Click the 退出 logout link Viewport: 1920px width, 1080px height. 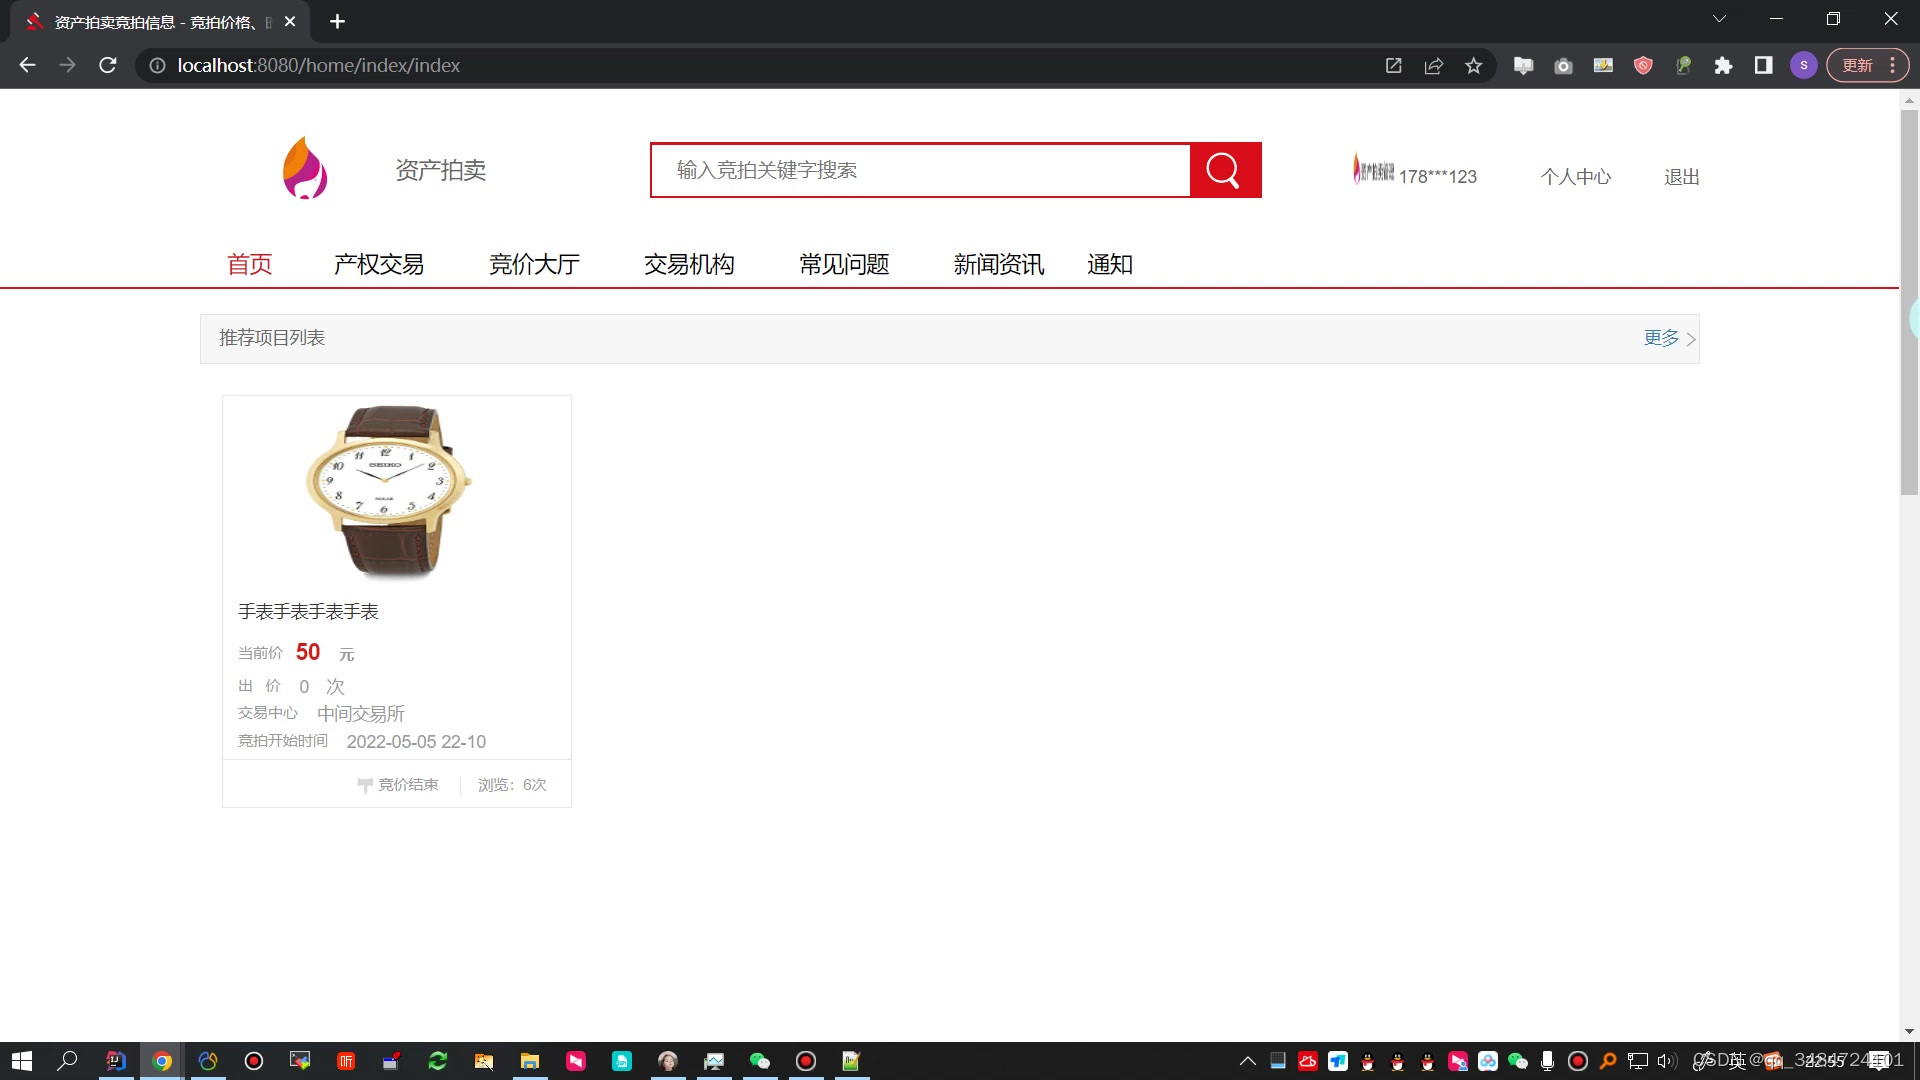(x=1681, y=177)
